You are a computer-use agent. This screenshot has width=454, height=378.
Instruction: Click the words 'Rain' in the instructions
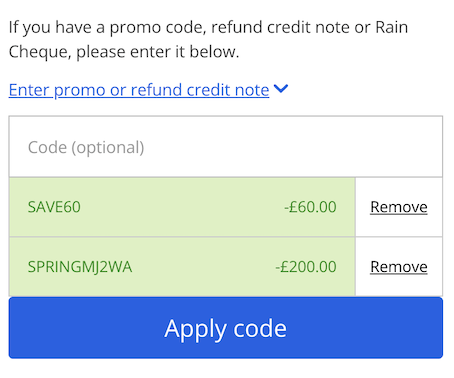(x=392, y=27)
